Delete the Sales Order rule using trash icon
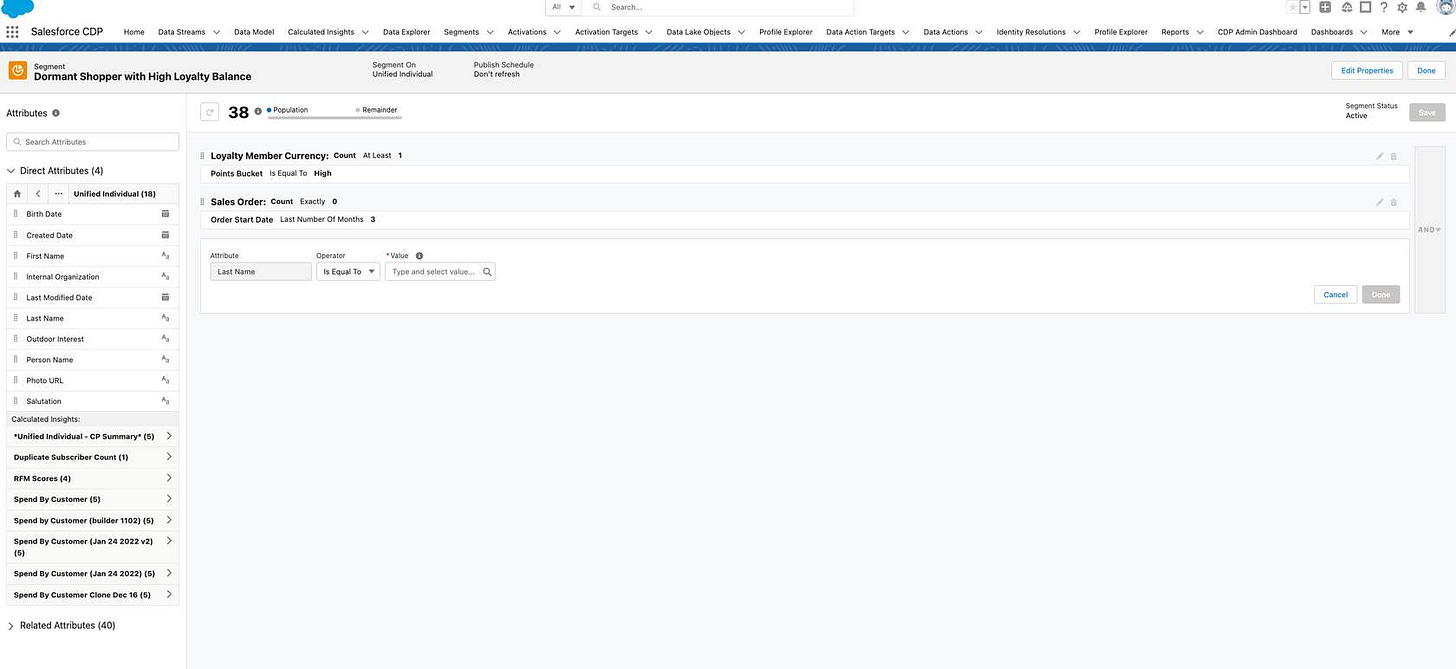This screenshot has height=669, width=1456. [1393, 202]
